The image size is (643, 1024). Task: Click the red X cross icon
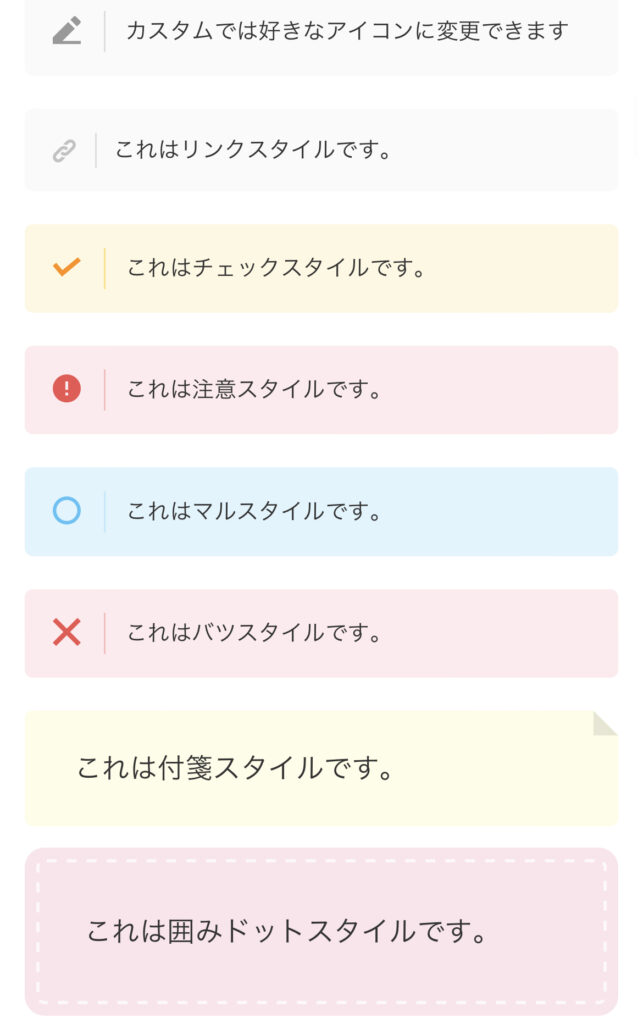tap(67, 633)
